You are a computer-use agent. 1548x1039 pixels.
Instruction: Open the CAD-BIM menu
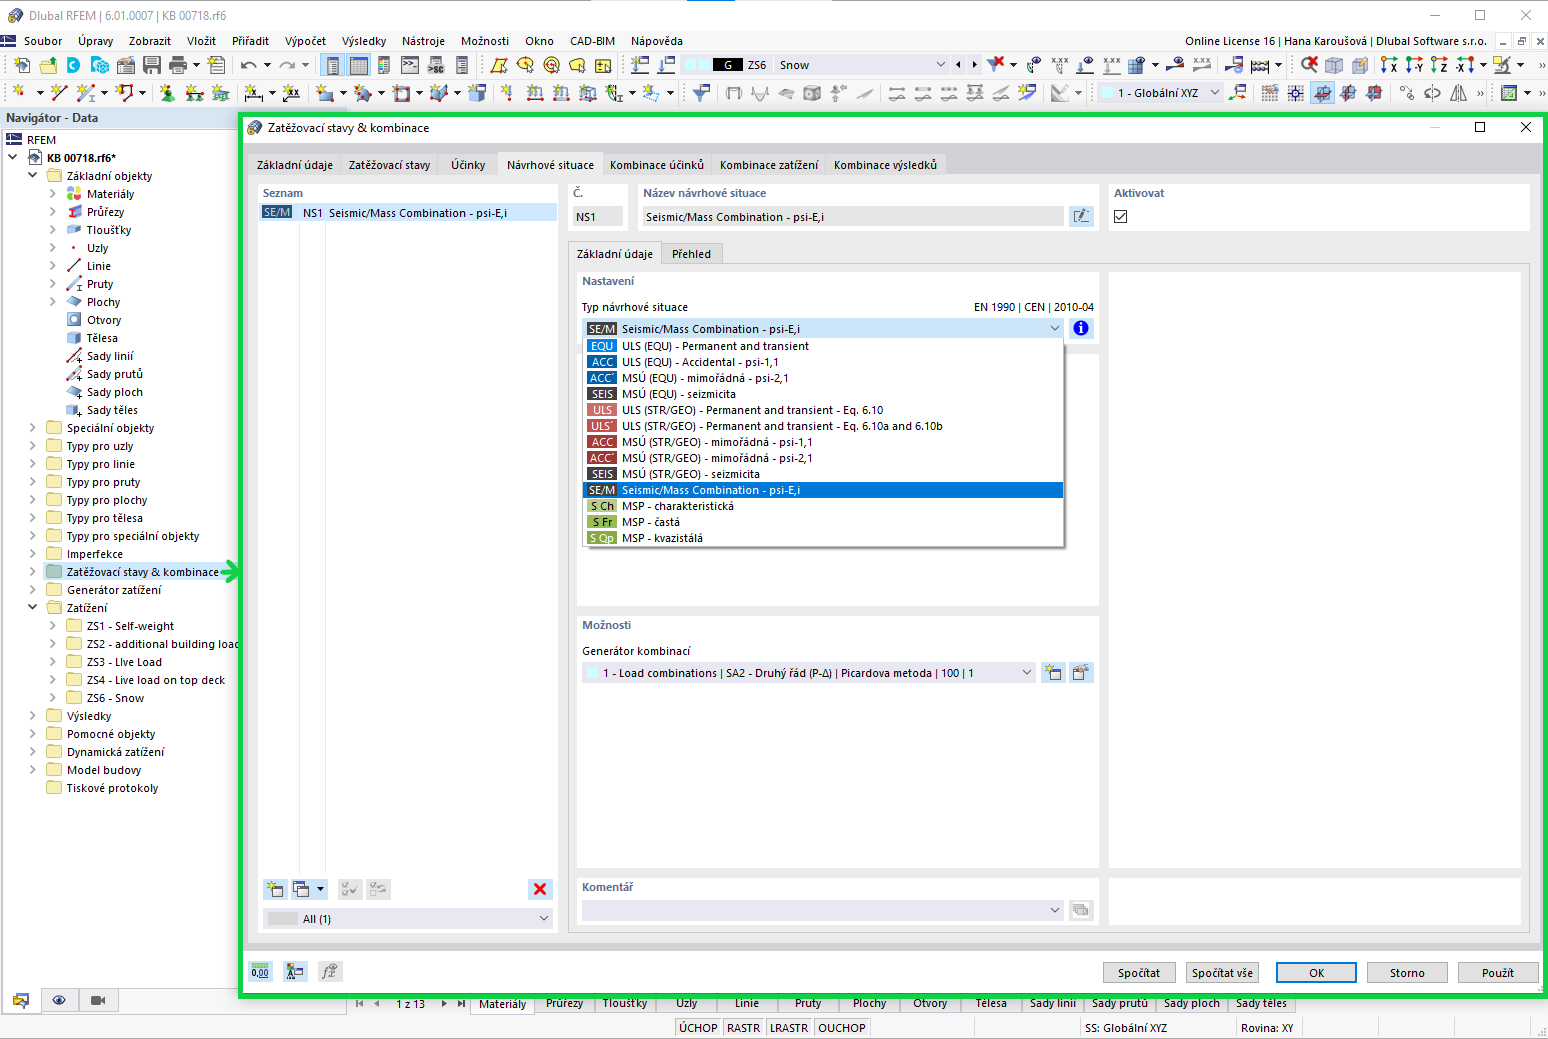pyautogui.click(x=592, y=41)
